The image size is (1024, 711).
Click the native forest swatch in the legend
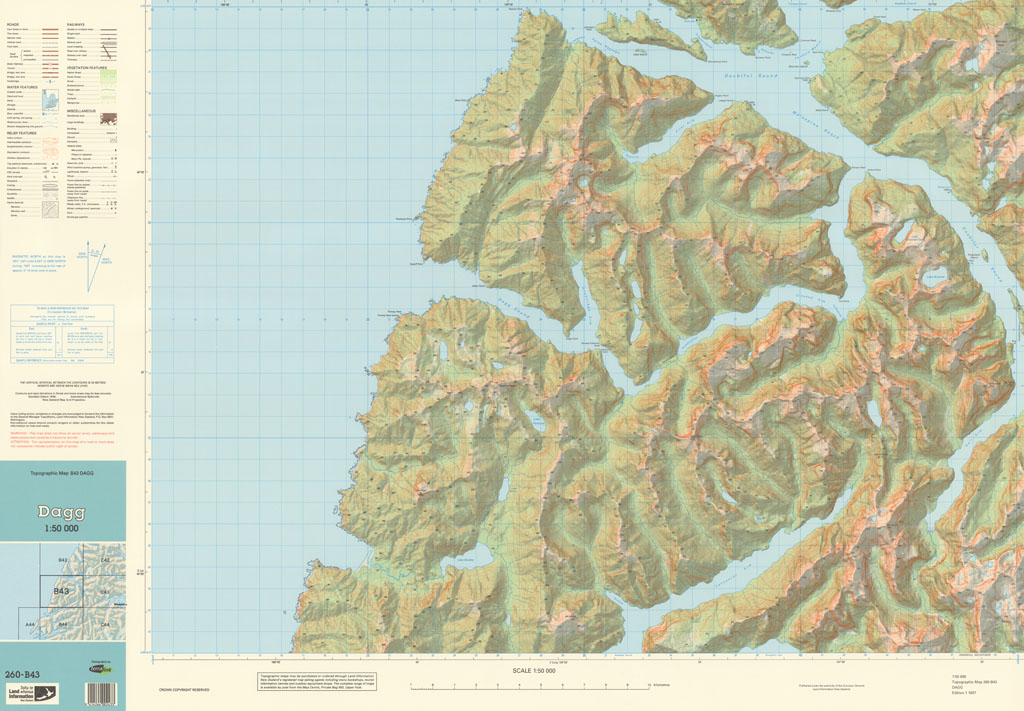[108, 73]
